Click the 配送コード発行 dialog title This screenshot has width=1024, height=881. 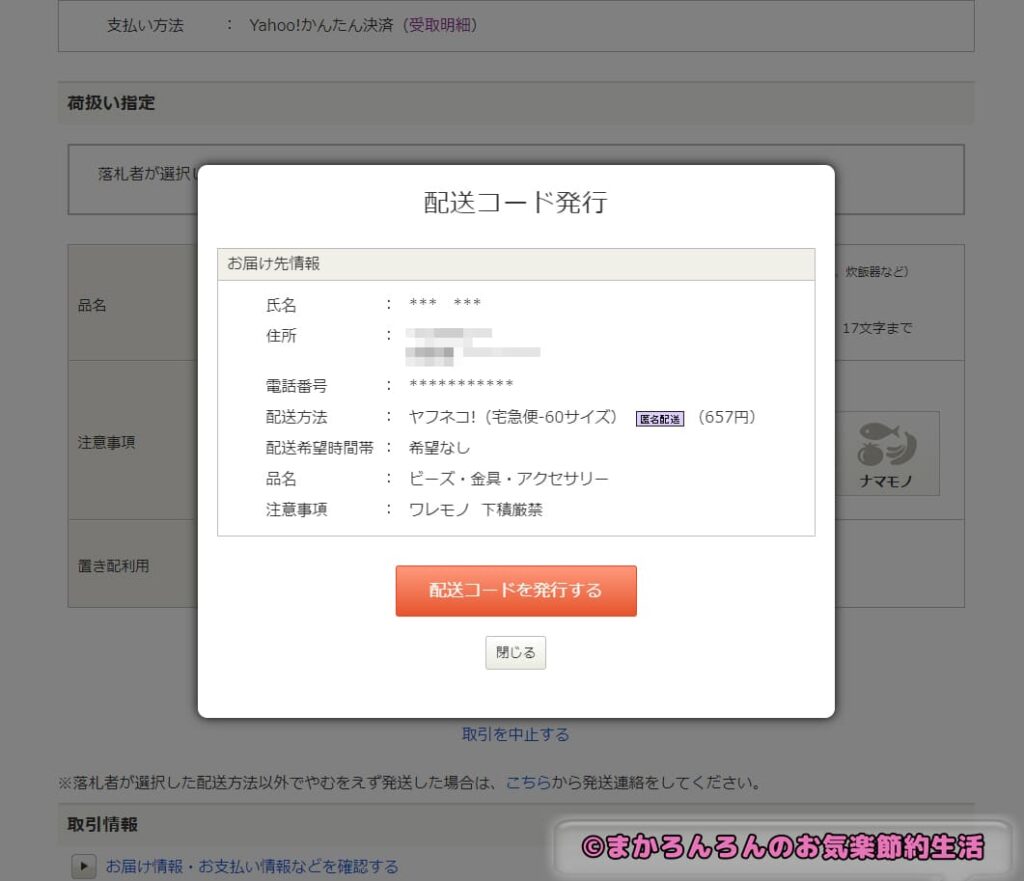(515, 202)
